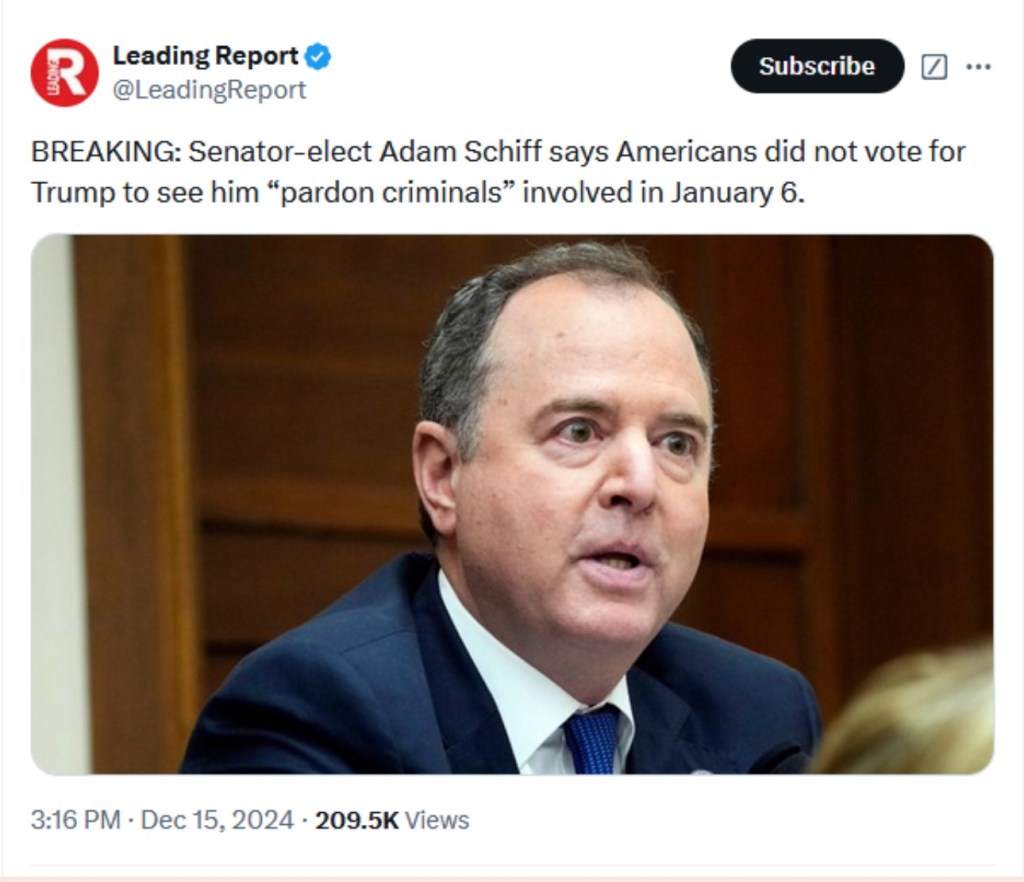Viewport: 1024px width, 882px height.
Task: Open the @LeadingReport handle link
Action: click(209, 90)
